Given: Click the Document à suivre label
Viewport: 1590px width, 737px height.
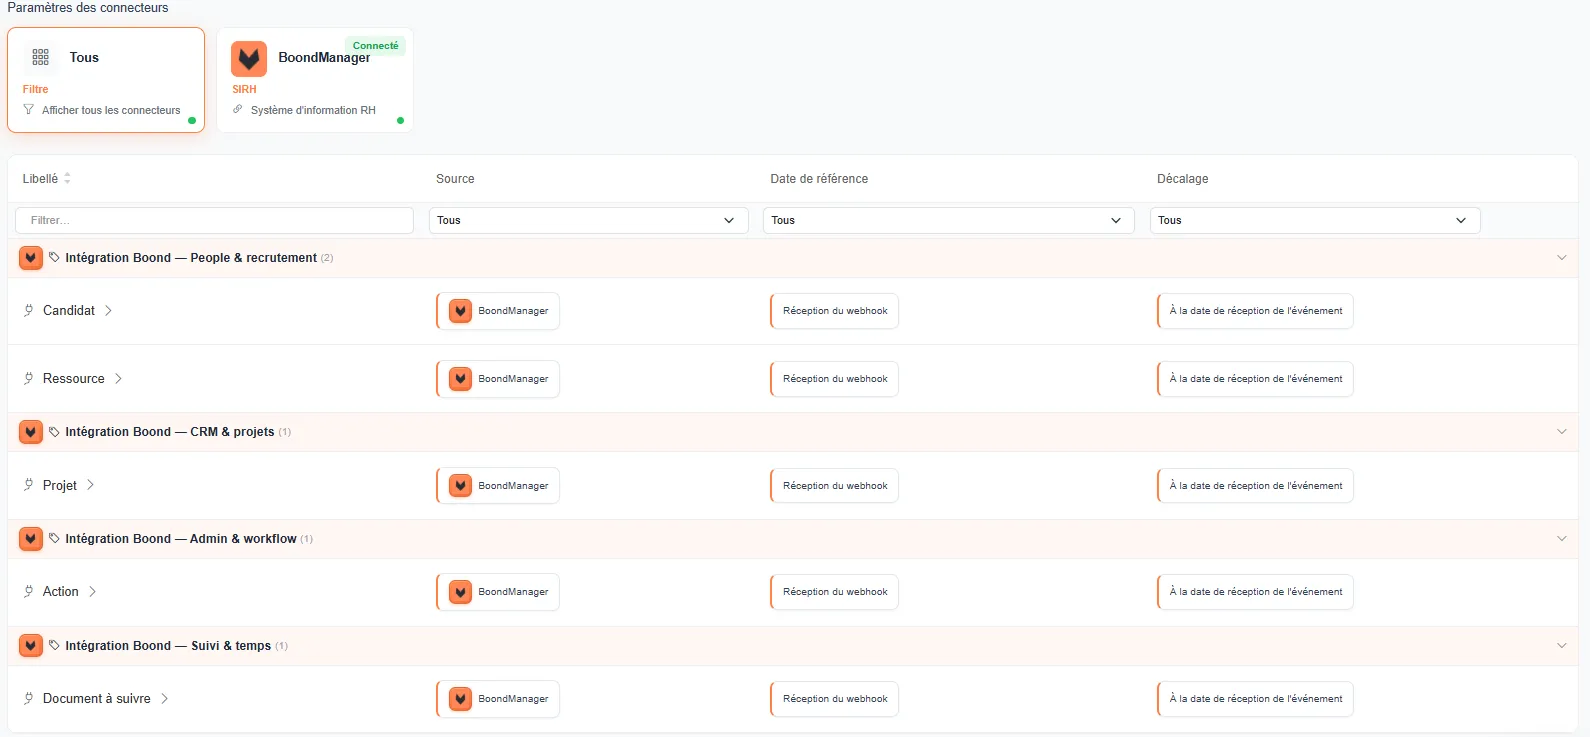Looking at the screenshot, I should tap(97, 699).
